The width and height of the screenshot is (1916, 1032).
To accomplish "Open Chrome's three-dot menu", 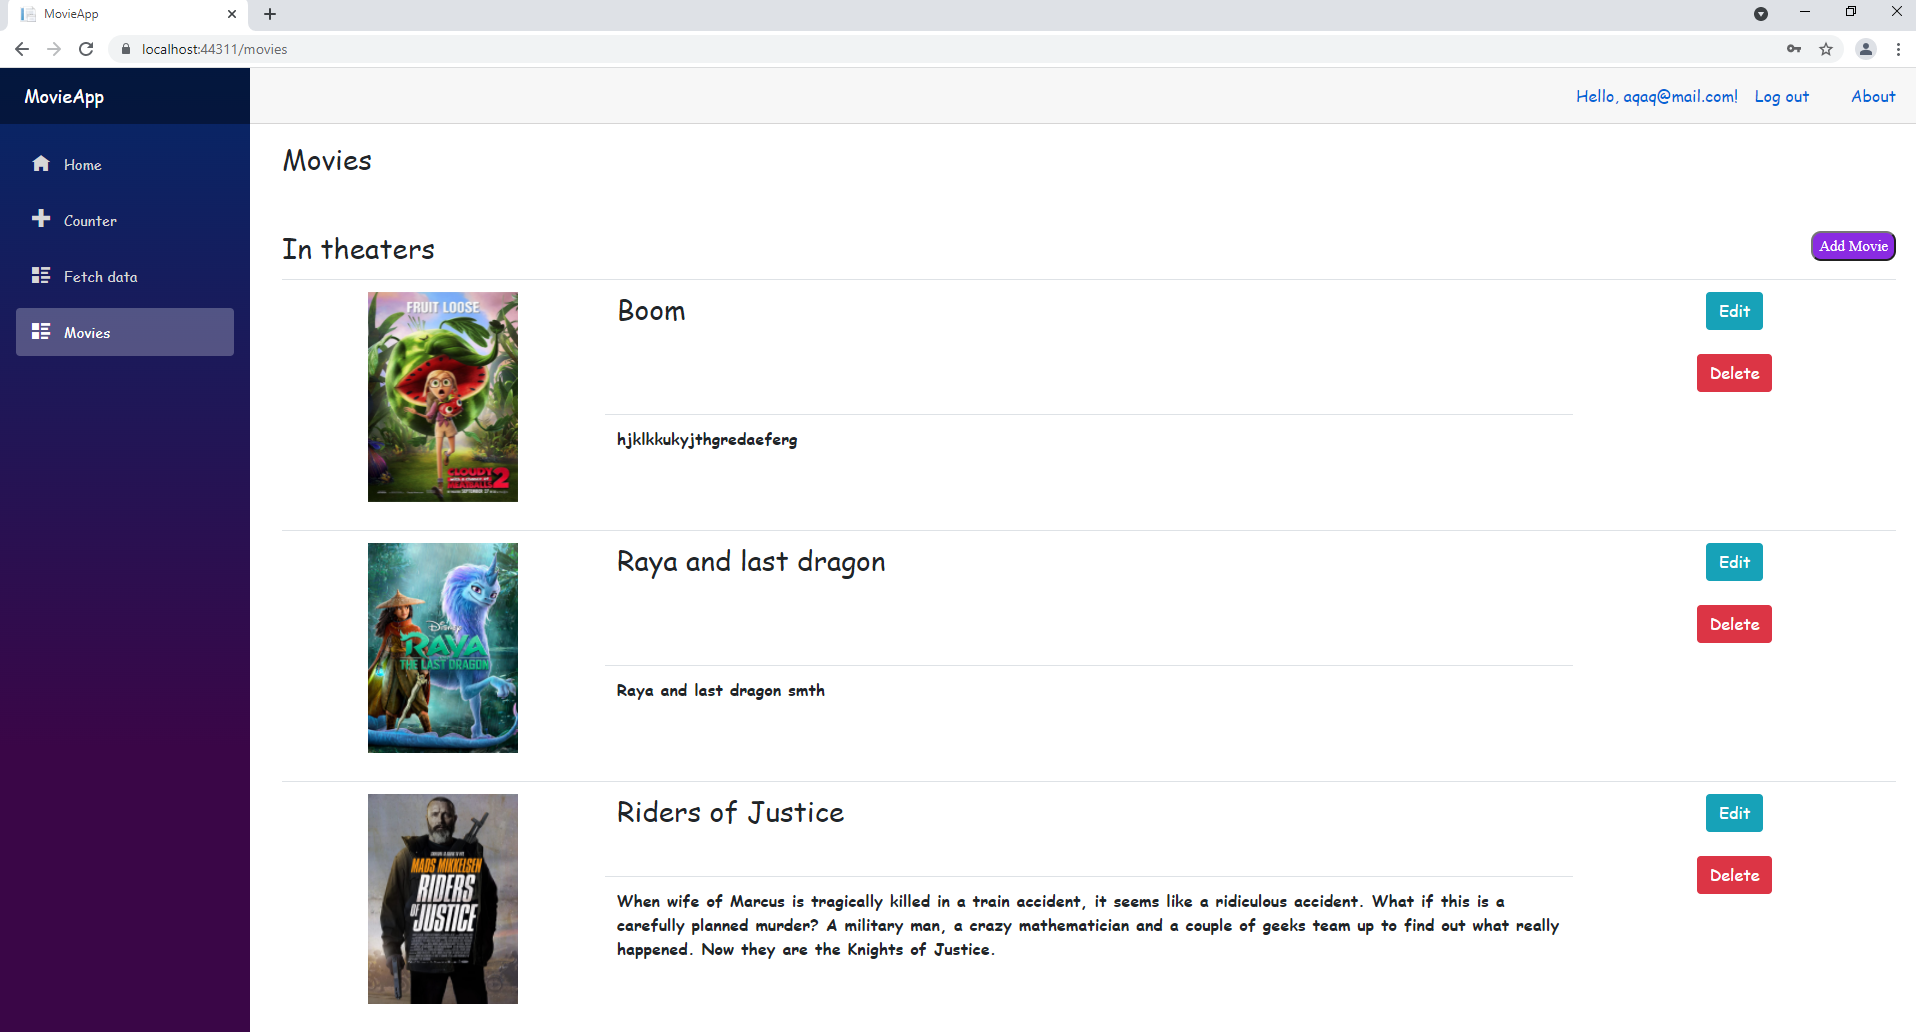I will [x=1898, y=48].
